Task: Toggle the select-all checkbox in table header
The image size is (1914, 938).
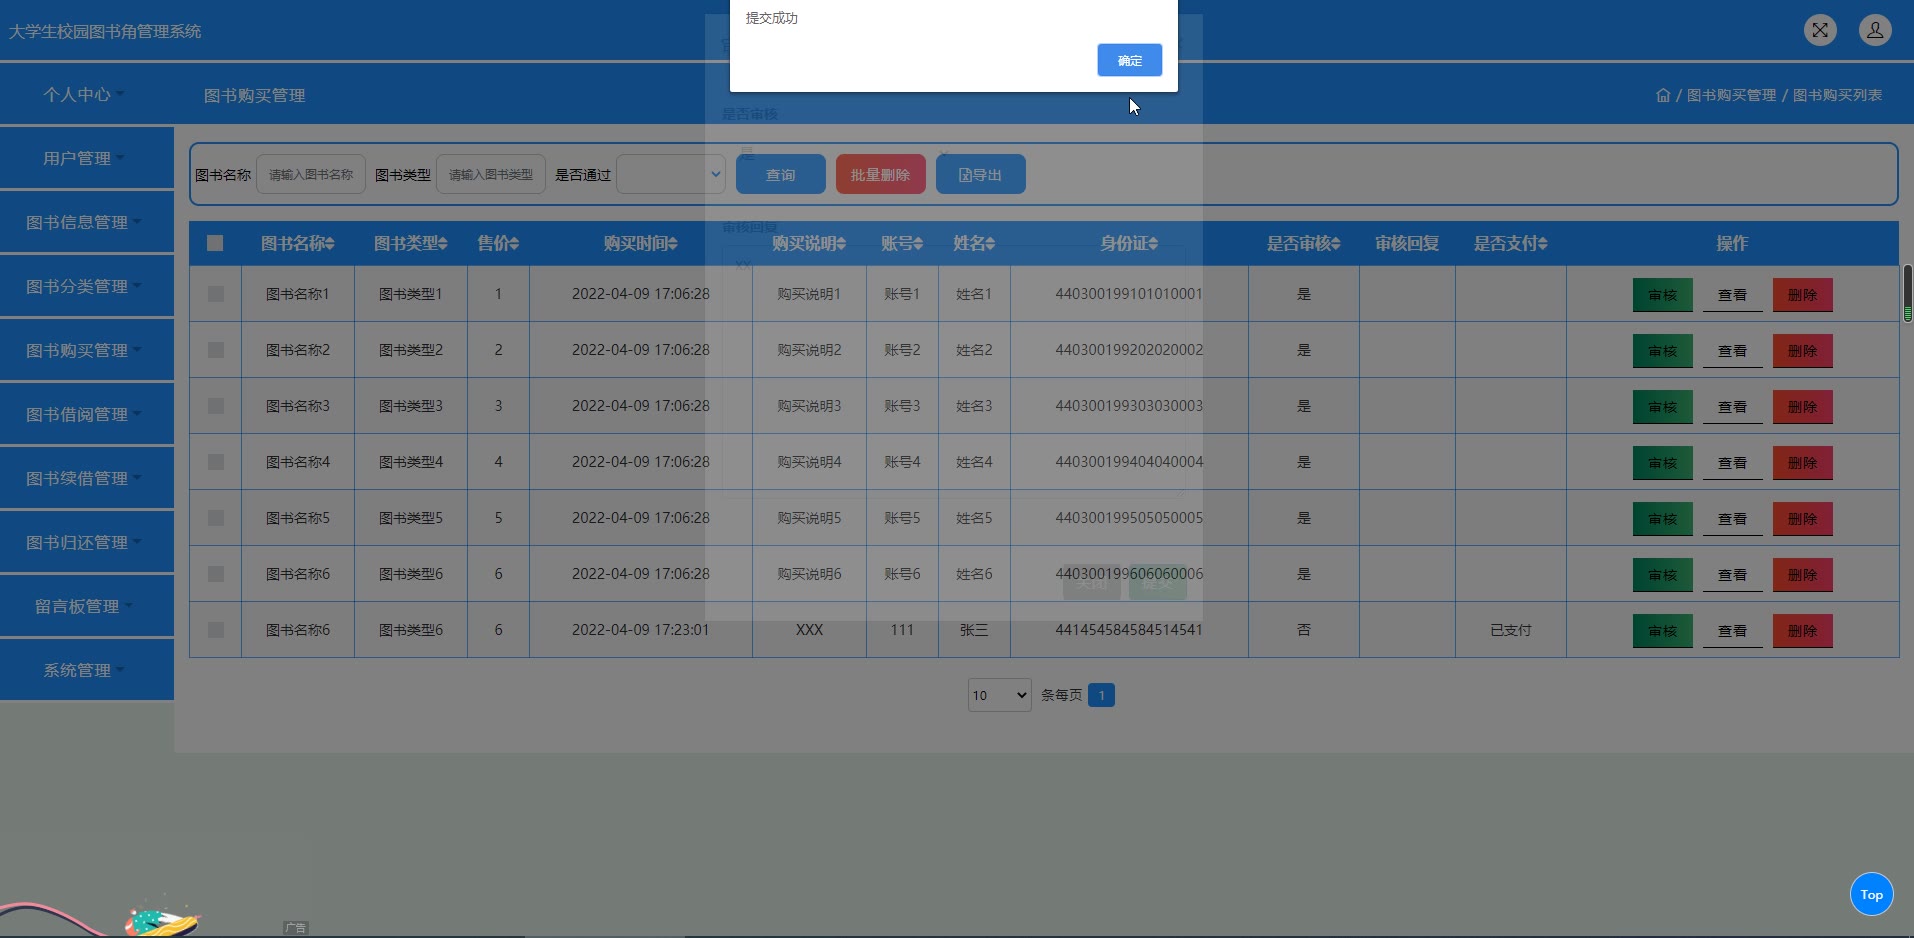Action: pyautogui.click(x=215, y=243)
